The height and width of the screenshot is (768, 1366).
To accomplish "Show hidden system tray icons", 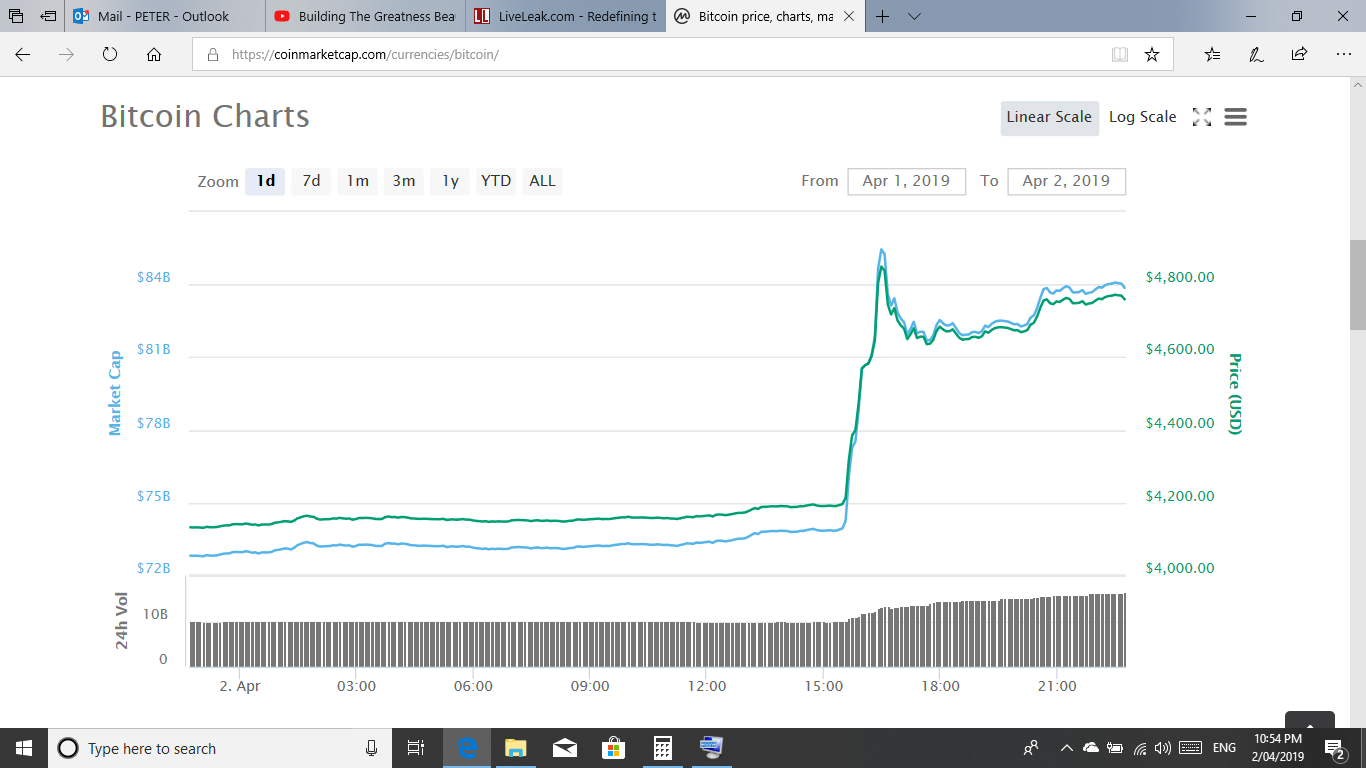I will point(1066,748).
